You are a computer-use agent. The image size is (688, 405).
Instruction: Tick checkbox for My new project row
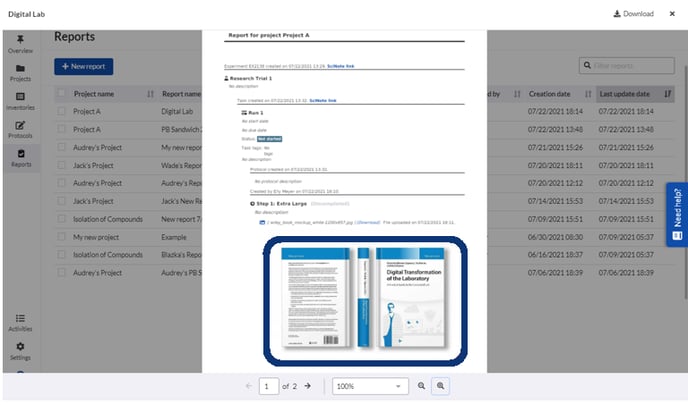61,237
